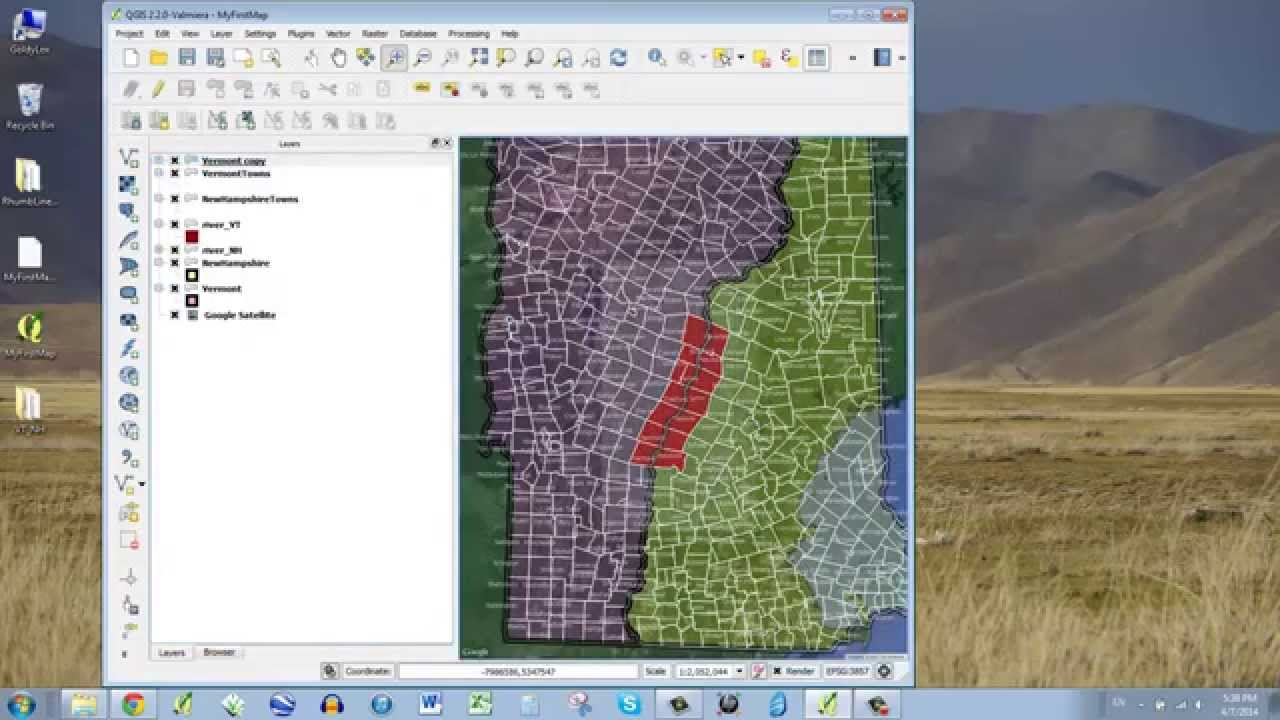The width and height of the screenshot is (1280, 720).
Task: Click the EPSG:3857 CRS button
Action: pos(846,671)
